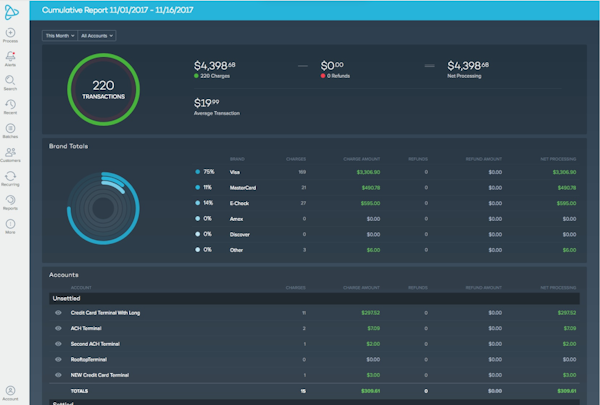Open the Process icon in sidebar
Viewport: 600px width, 405px height.
point(10,35)
